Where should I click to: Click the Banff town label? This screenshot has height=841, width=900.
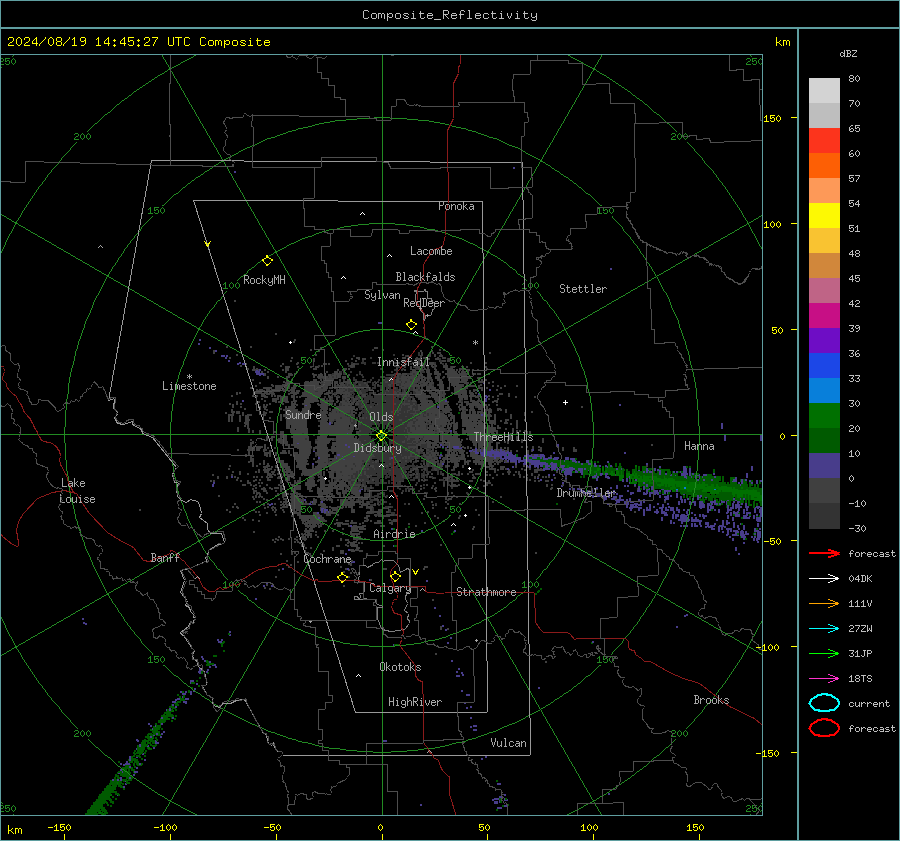pyautogui.click(x=165, y=558)
